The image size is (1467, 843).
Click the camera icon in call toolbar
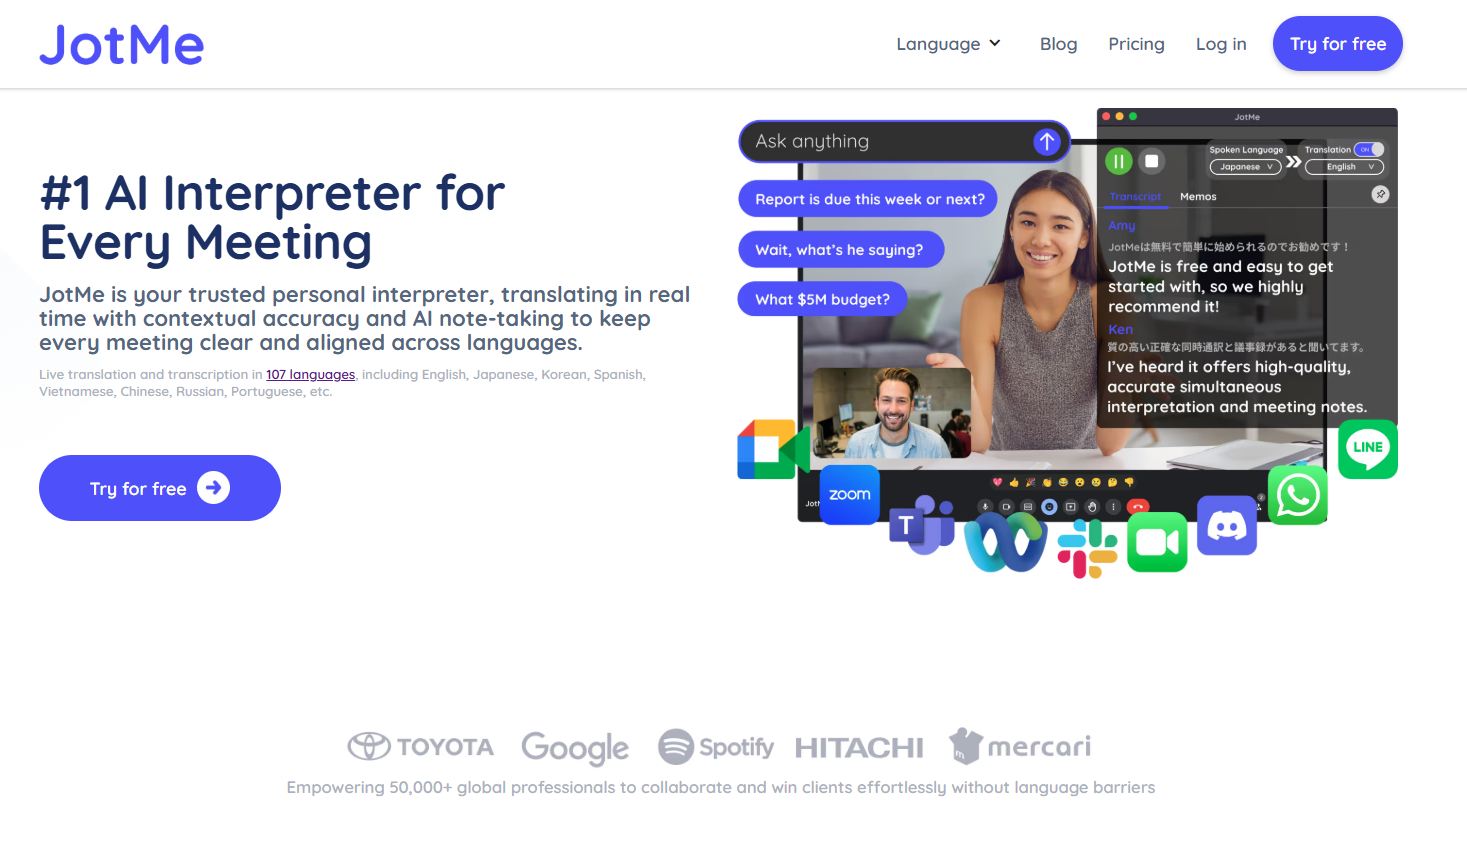point(1006,507)
